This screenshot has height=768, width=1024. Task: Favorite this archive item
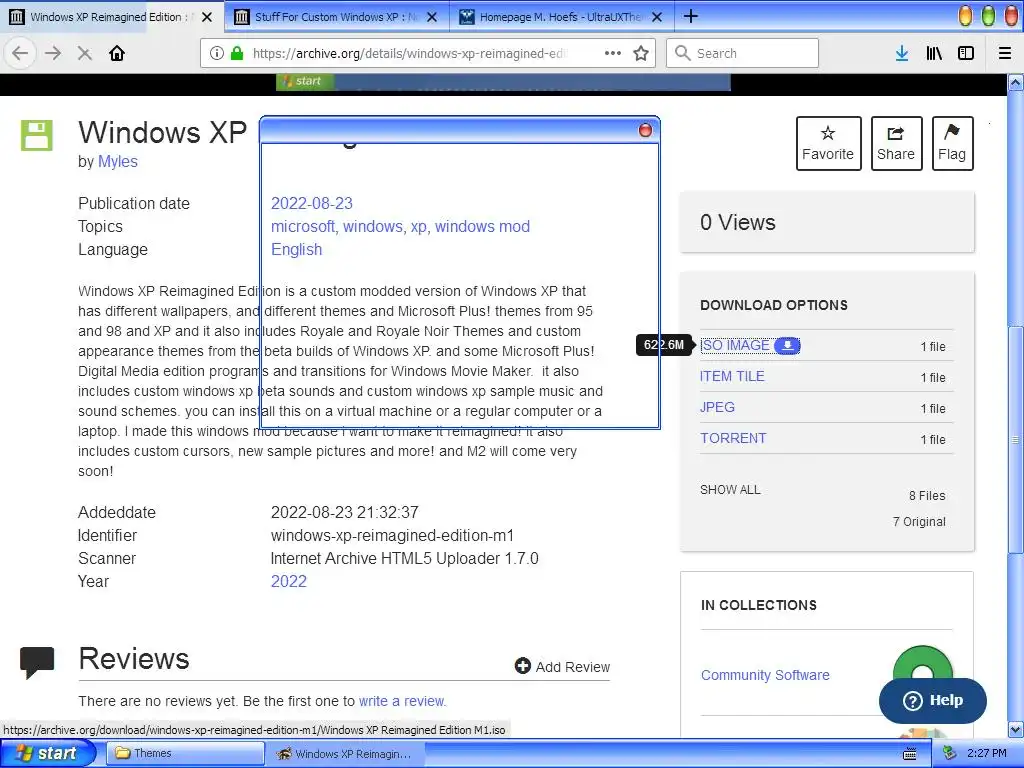(828, 144)
